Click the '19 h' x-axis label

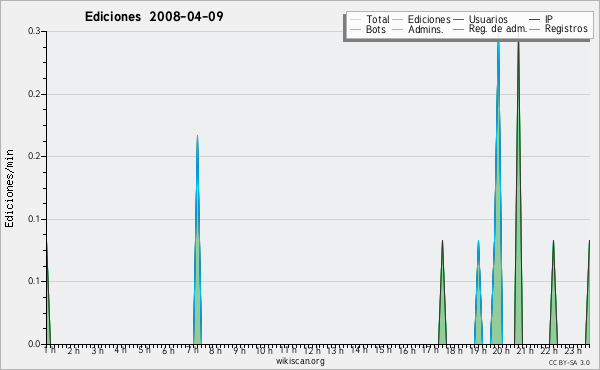pyautogui.click(x=478, y=350)
